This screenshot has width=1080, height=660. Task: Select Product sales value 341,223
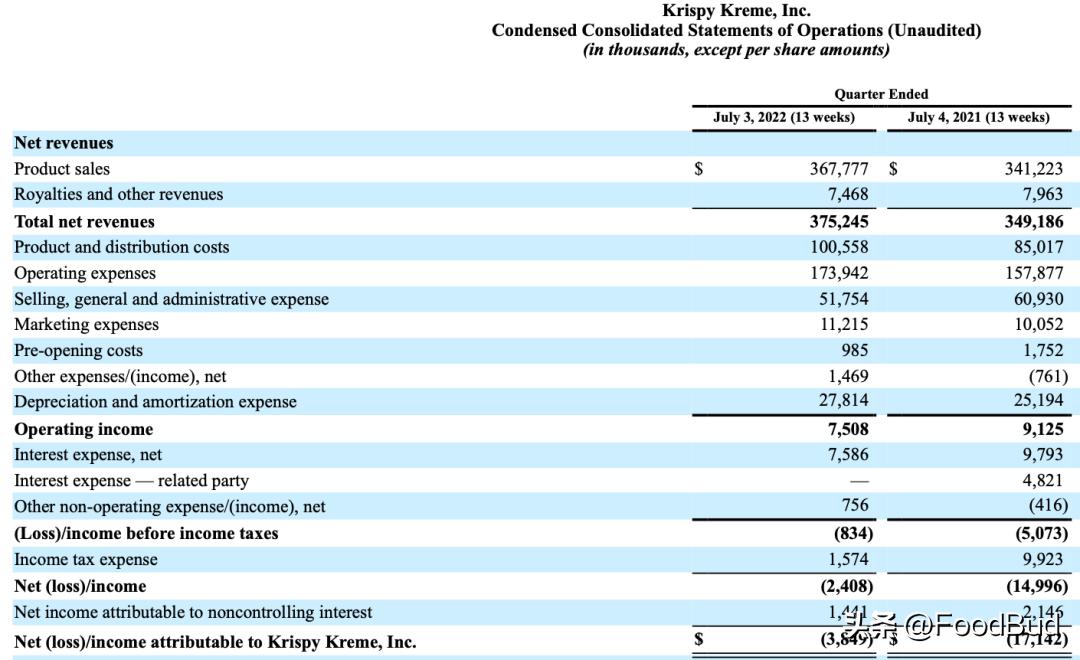coord(1033,169)
